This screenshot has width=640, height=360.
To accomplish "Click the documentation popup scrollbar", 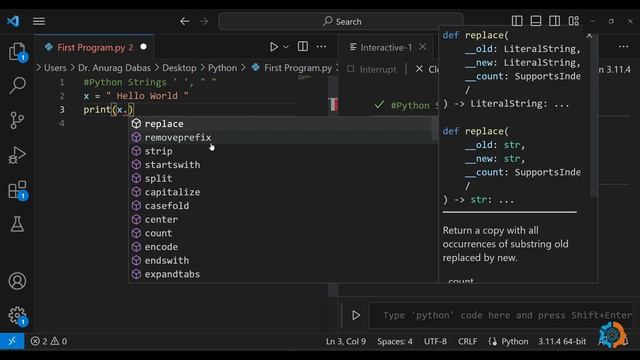I will pos(595,115).
